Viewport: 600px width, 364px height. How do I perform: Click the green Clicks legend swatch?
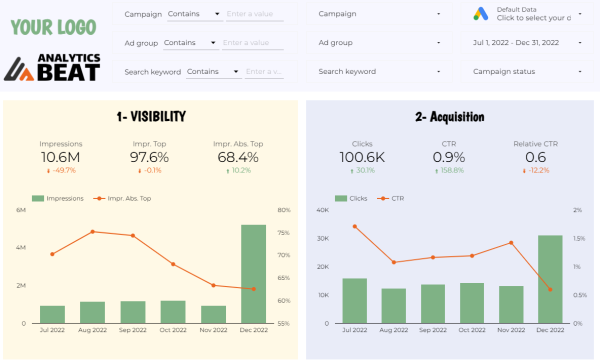(341, 198)
